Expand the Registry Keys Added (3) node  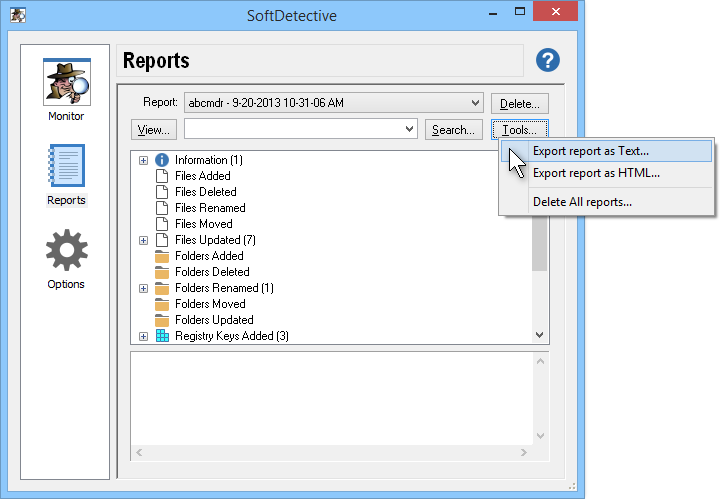[x=144, y=336]
